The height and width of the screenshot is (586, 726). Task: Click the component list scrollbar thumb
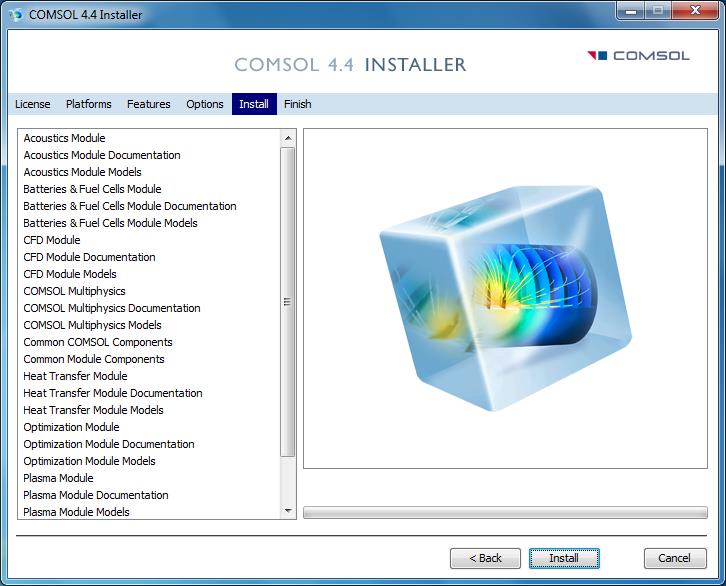pos(288,300)
